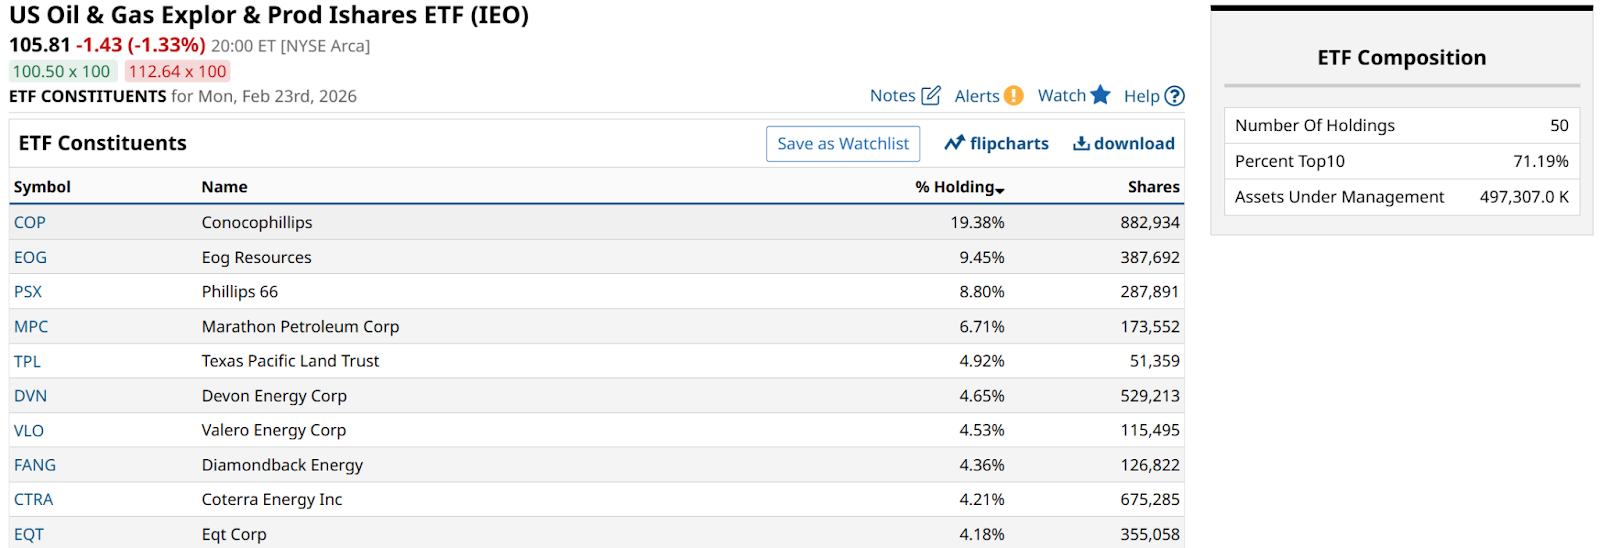Click the download arrow icon
This screenshot has height=548, width=1600.
[x=1081, y=143]
